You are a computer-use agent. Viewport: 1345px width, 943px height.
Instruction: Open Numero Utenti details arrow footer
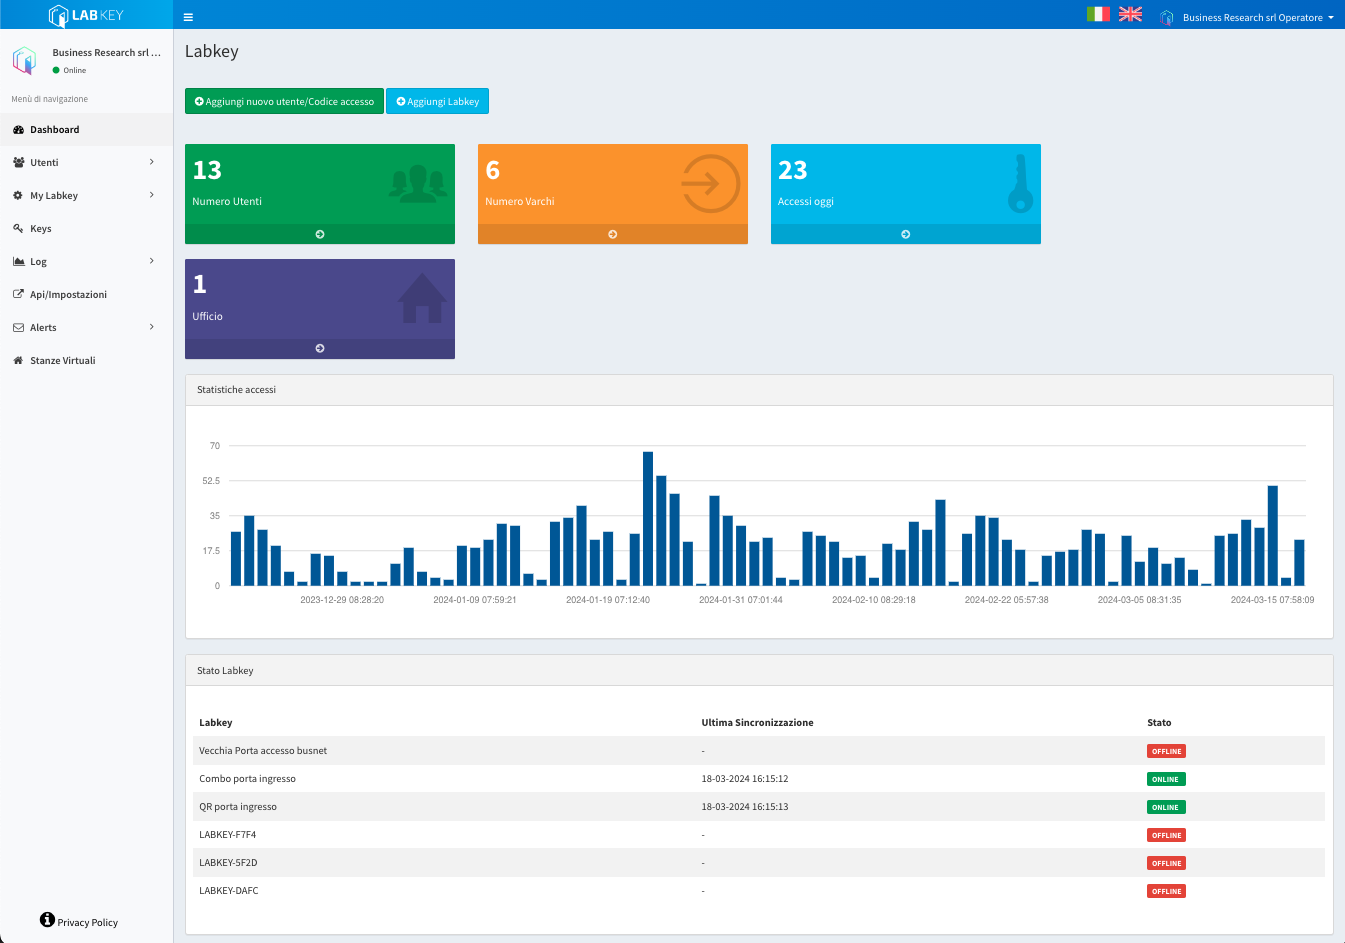320,234
